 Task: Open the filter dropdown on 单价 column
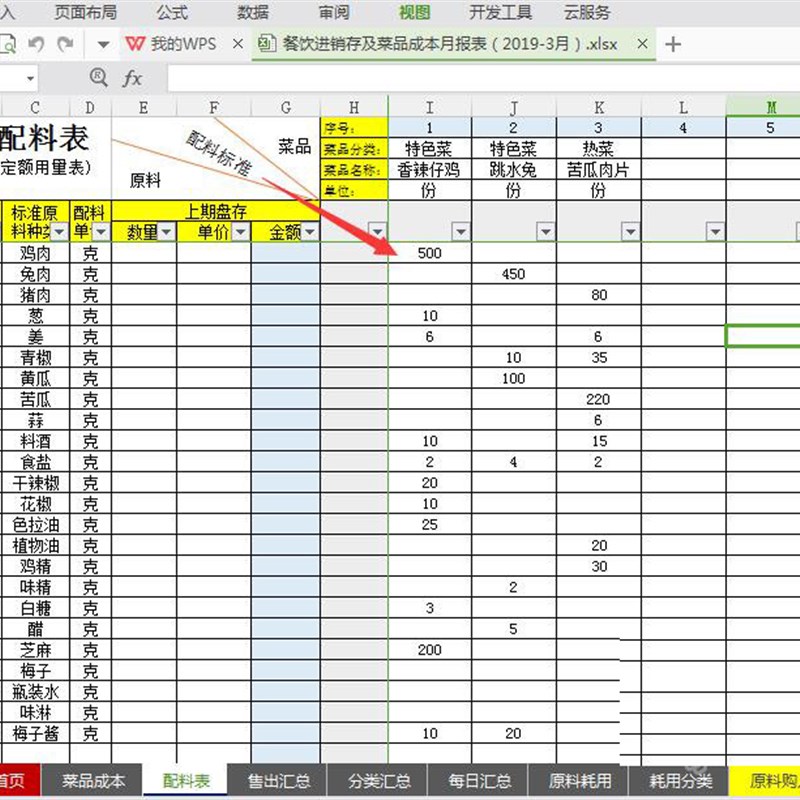(x=239, y=231)
